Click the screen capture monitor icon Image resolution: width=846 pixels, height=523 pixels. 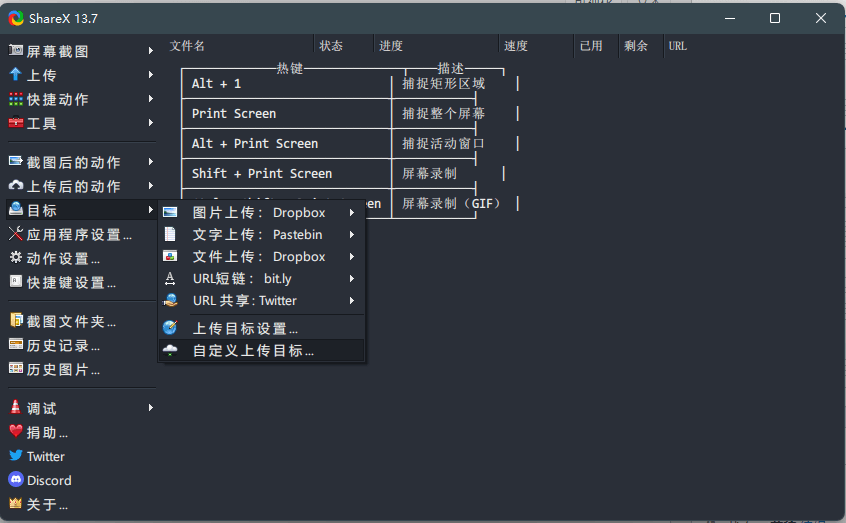16,51
